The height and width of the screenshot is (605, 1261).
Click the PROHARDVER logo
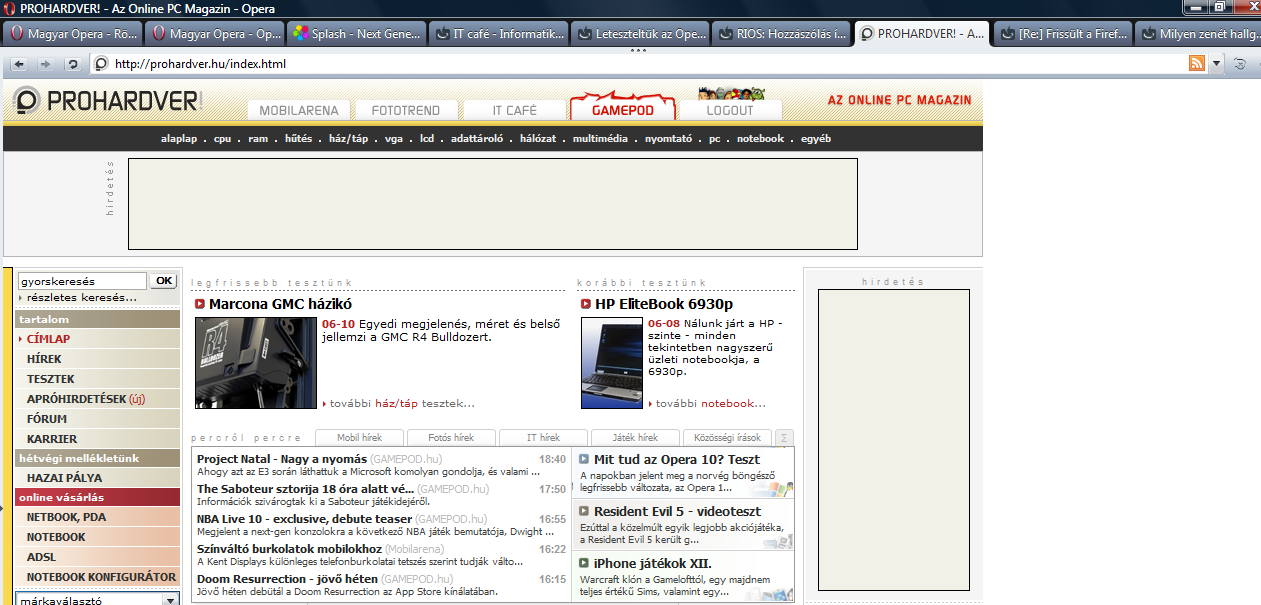108,100
